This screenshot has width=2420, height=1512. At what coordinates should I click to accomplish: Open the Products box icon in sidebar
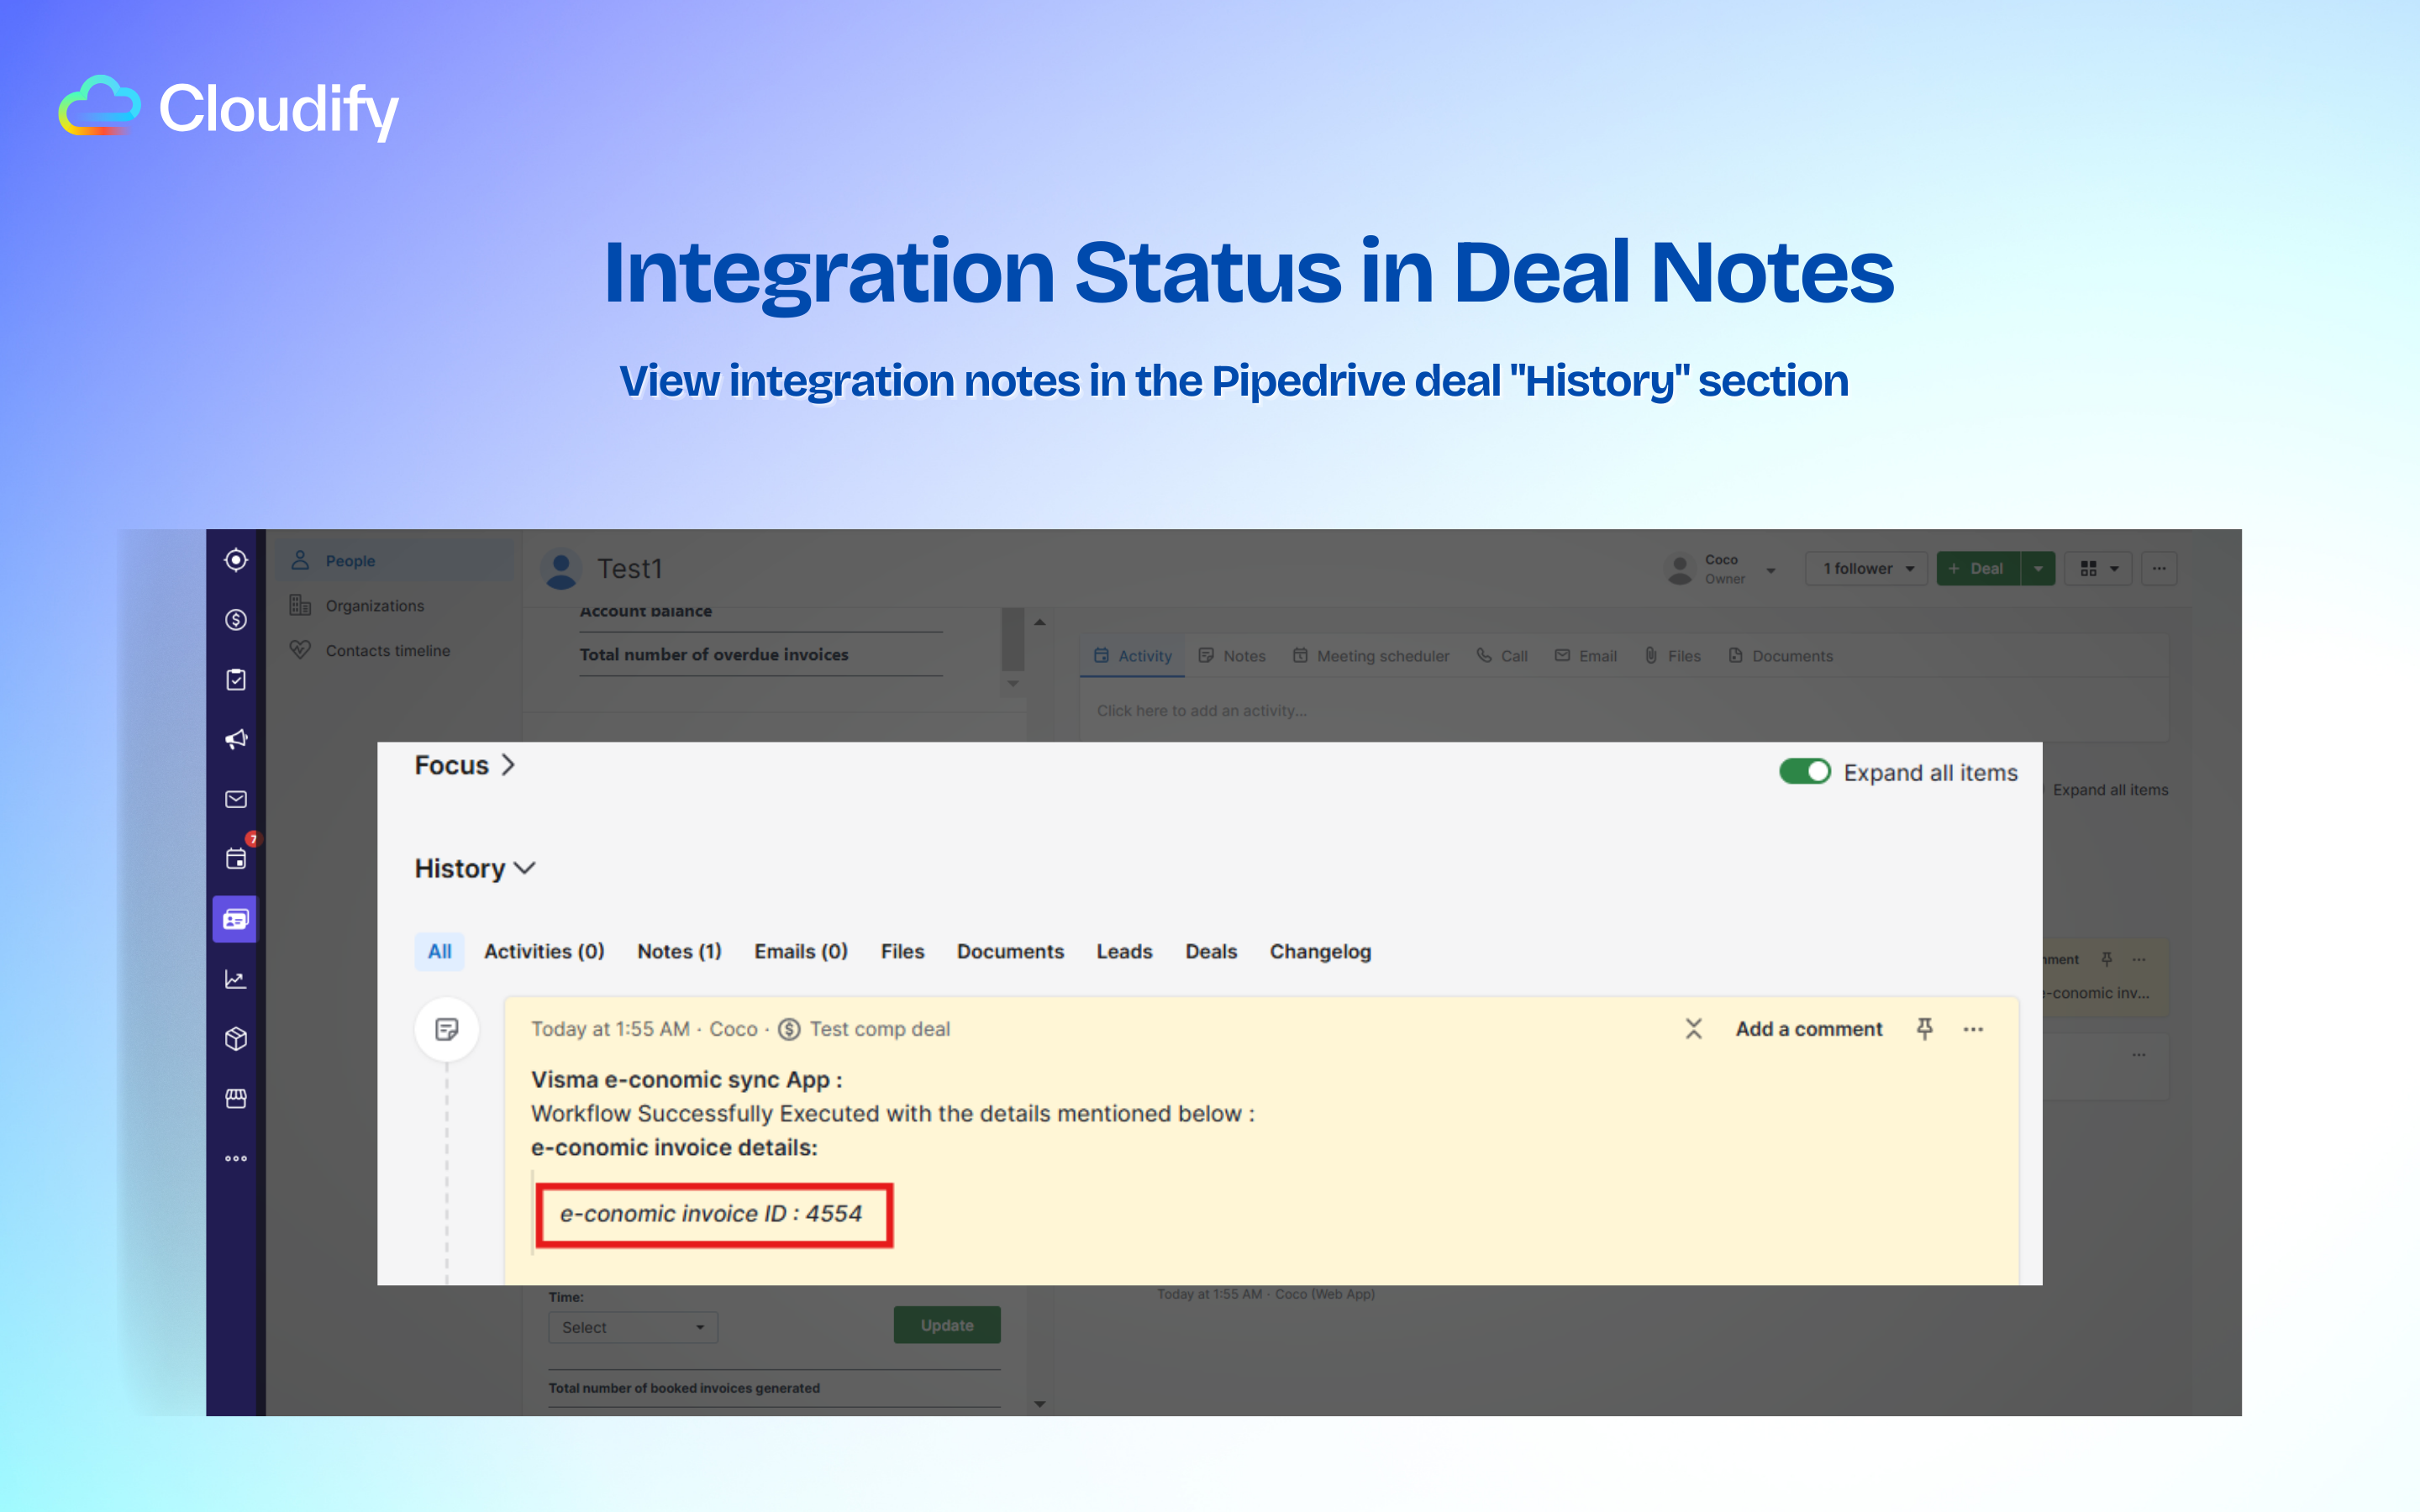tap(236, 1039)
